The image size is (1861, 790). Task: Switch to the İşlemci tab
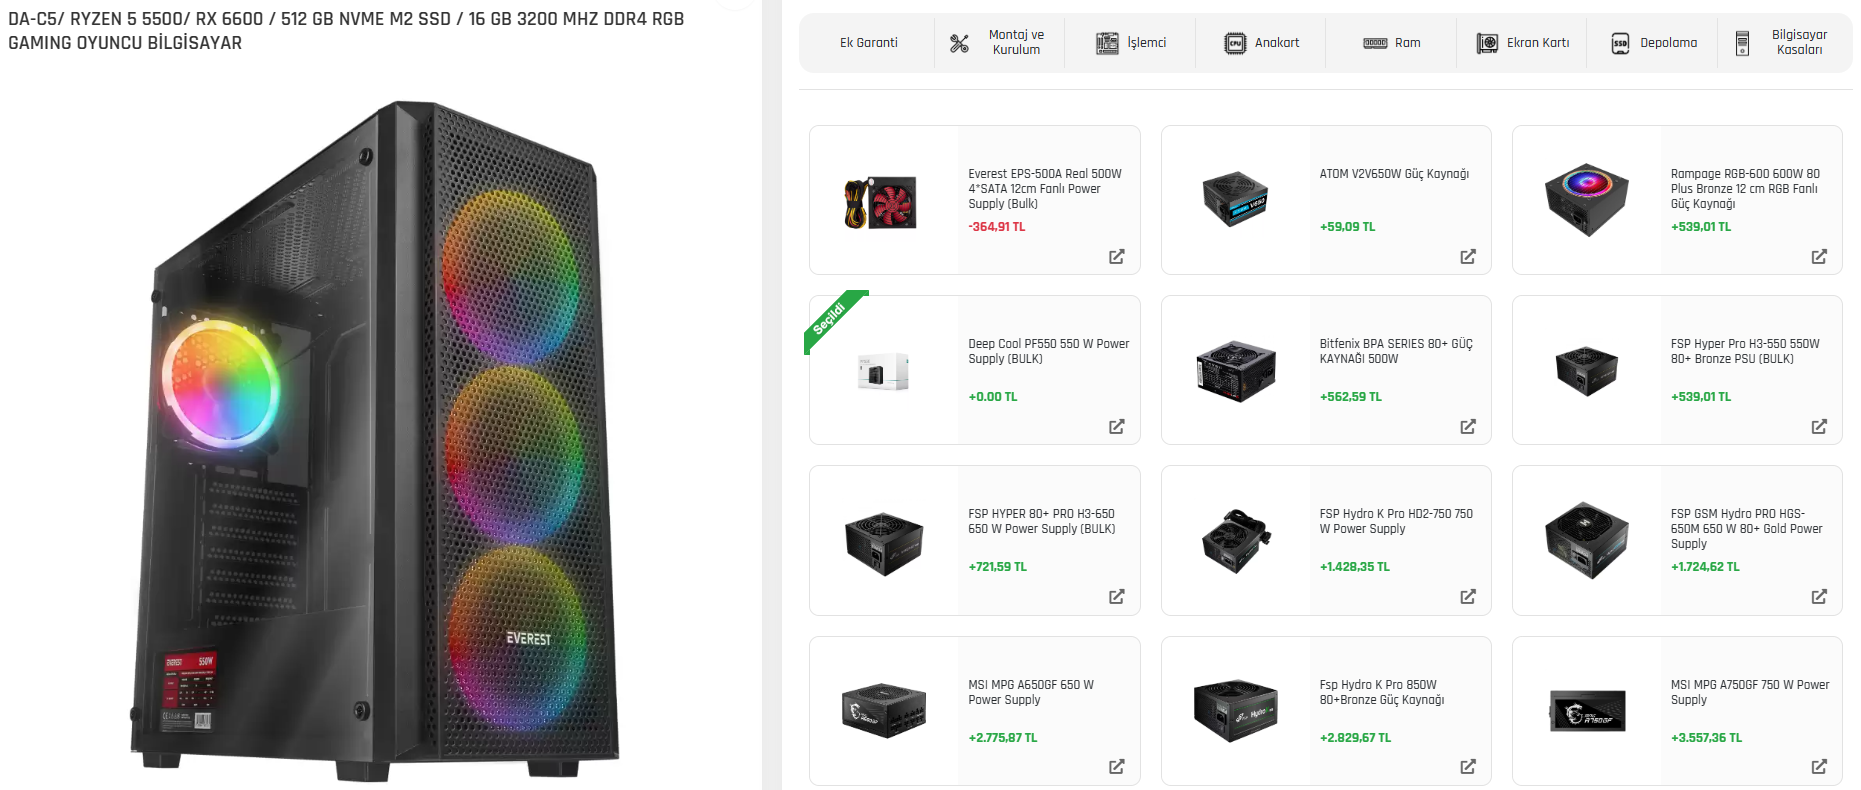coord(1131,43)
